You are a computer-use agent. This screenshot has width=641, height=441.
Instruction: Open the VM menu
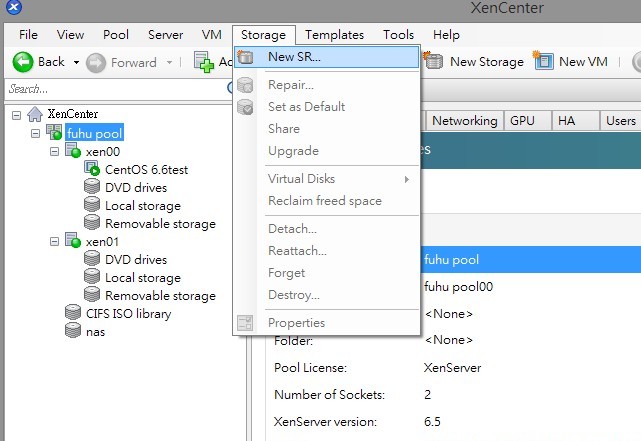click(211, 35)
